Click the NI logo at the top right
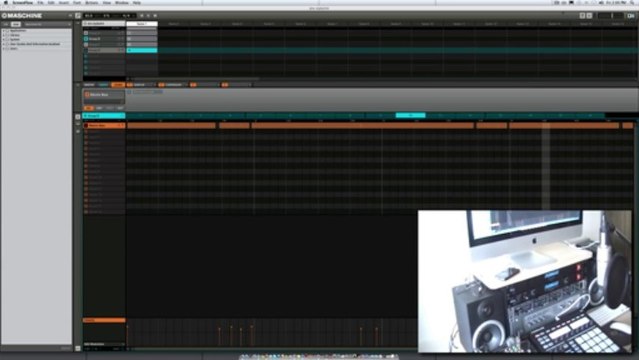The width and height of the screenshot is (639, 360). click(x=631, y=15)
